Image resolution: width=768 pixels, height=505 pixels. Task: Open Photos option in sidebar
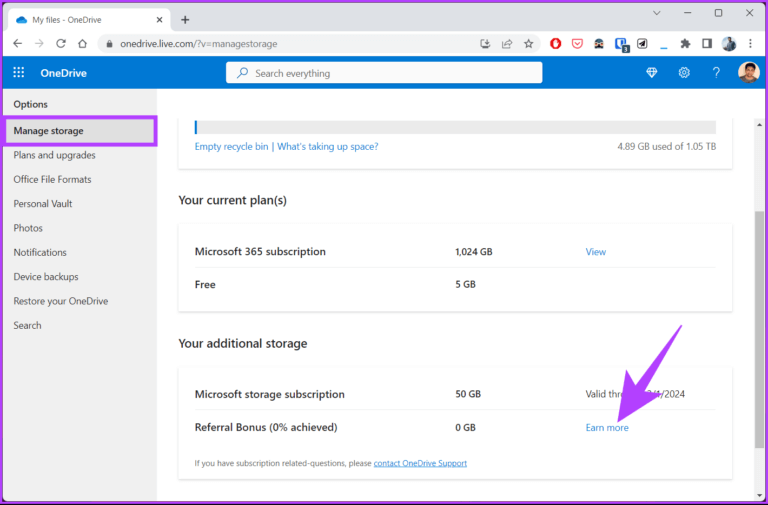[28, 228]
